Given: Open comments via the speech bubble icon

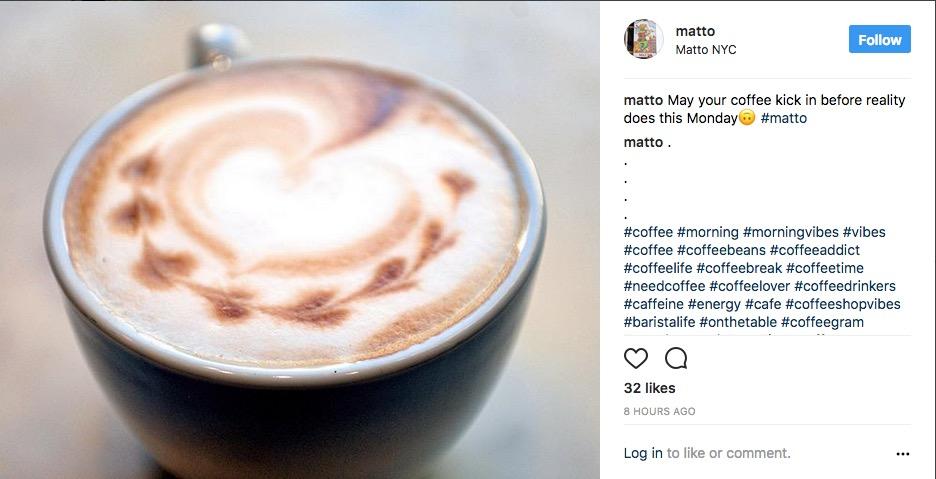Looking at the screenshot, I should (x=676, y=358).
